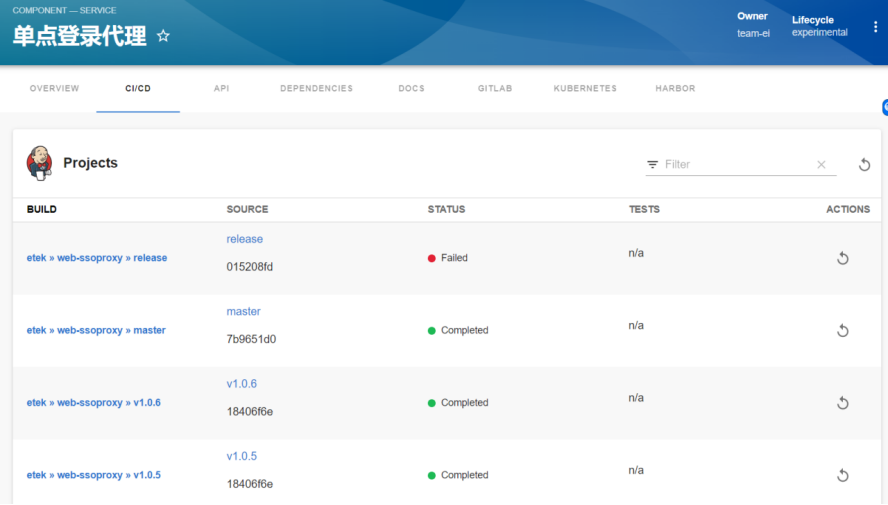Open the GitLab tab
The height and width of the screenshot is (505, 888).
(495, 89)
